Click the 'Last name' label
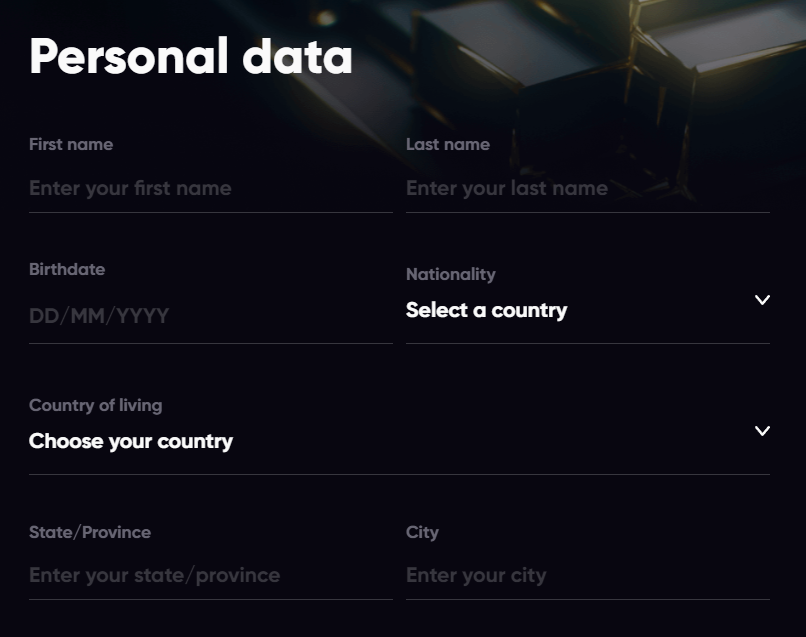806x637 pixels. (448, 144)
